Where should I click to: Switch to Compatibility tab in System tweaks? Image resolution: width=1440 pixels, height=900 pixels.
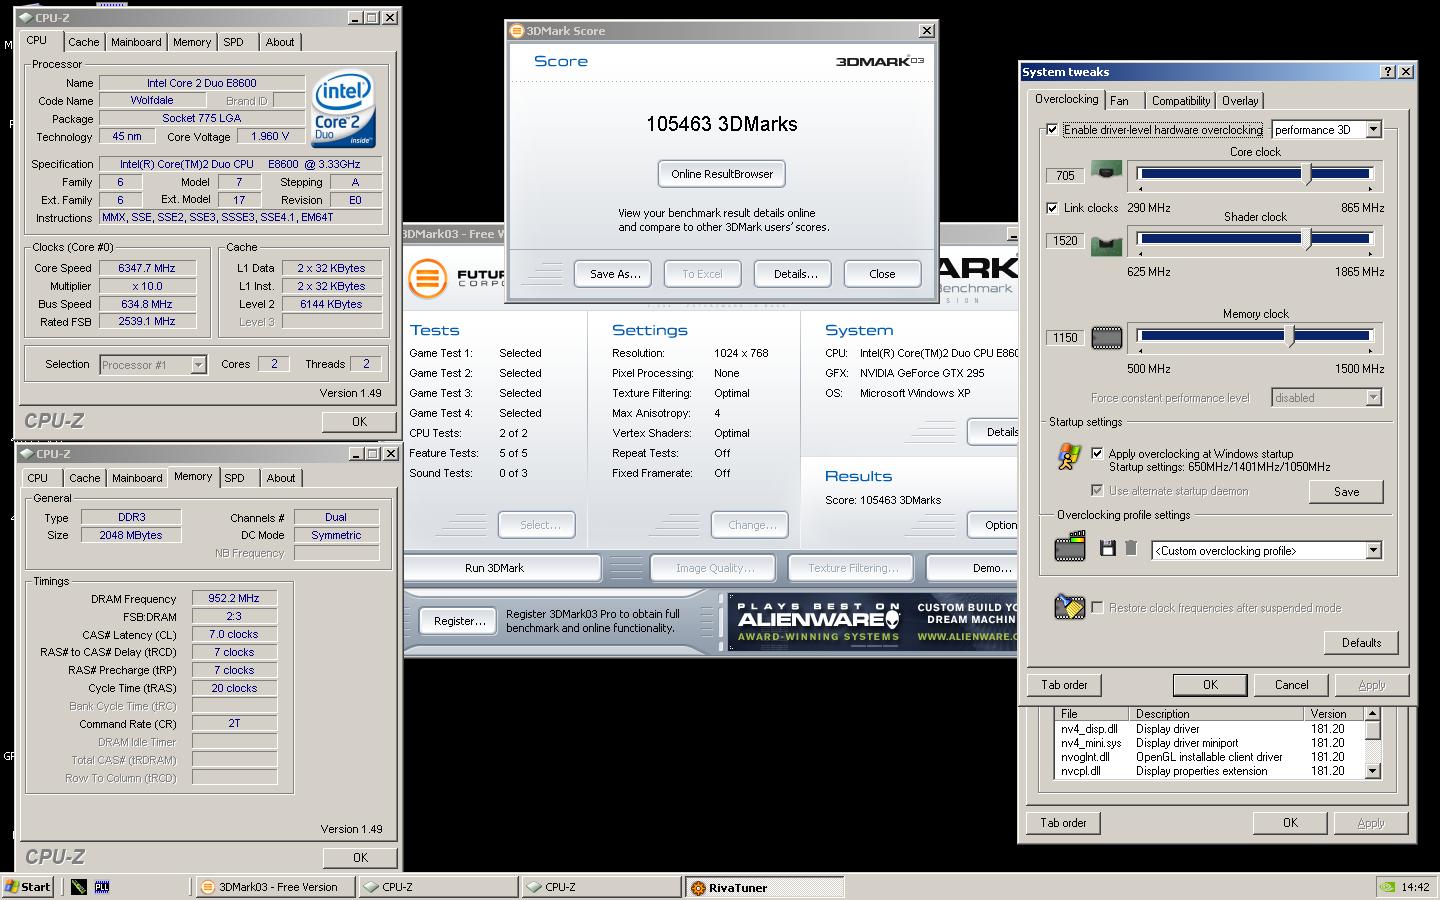click(1181, 101)
